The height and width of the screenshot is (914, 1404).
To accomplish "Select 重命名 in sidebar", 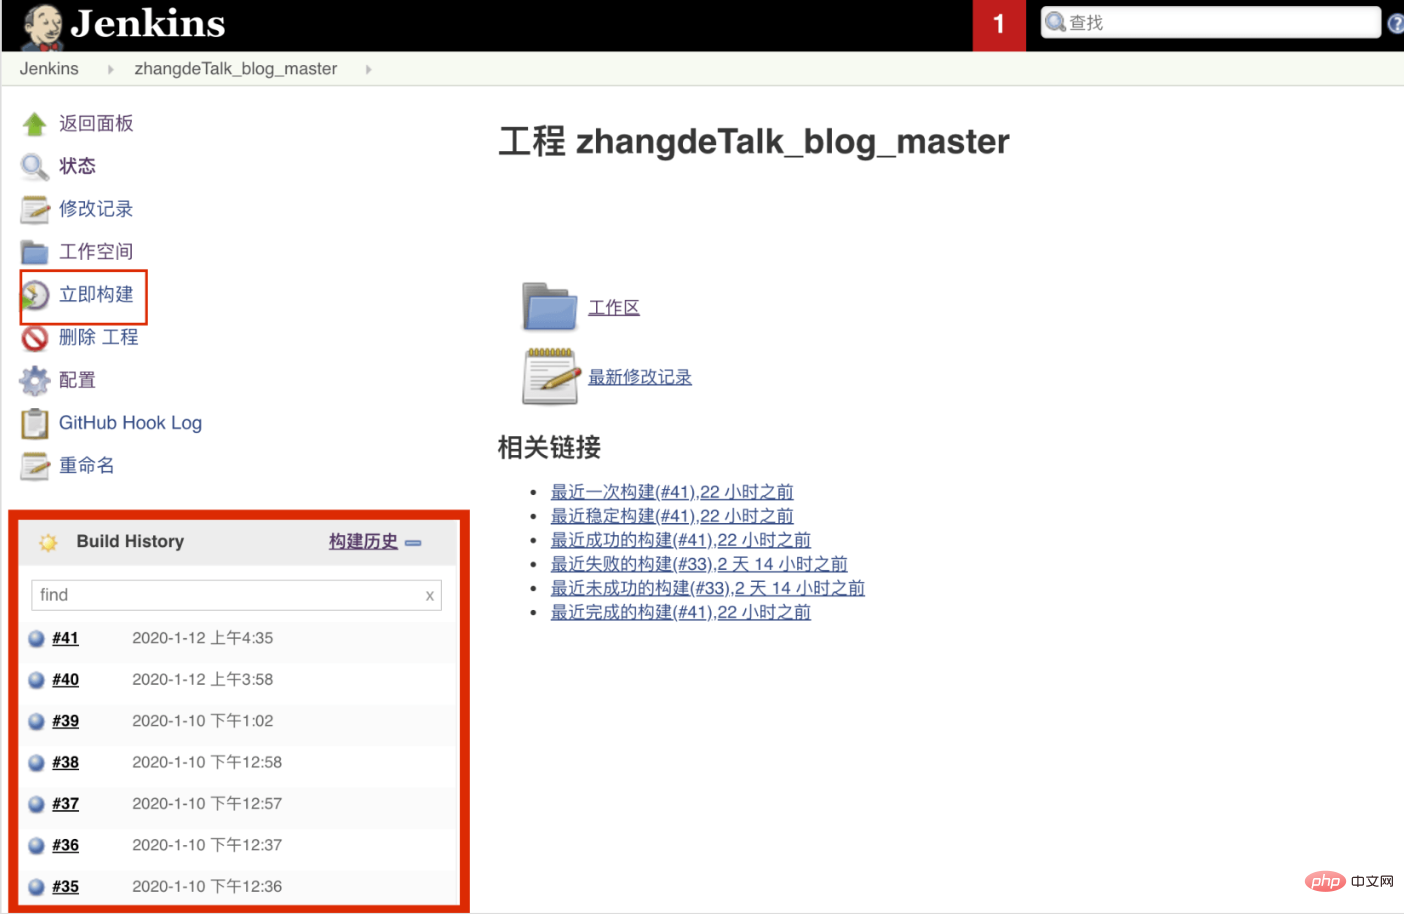I will click(87, 466).
